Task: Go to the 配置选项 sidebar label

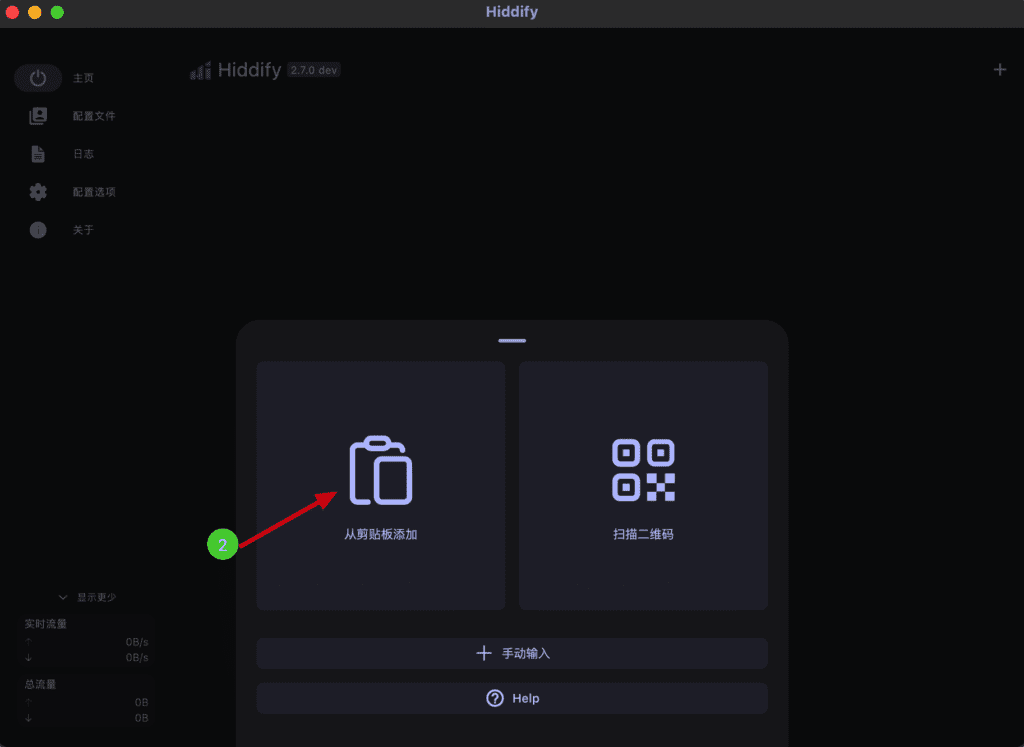Action: click(x=94, y=192)
